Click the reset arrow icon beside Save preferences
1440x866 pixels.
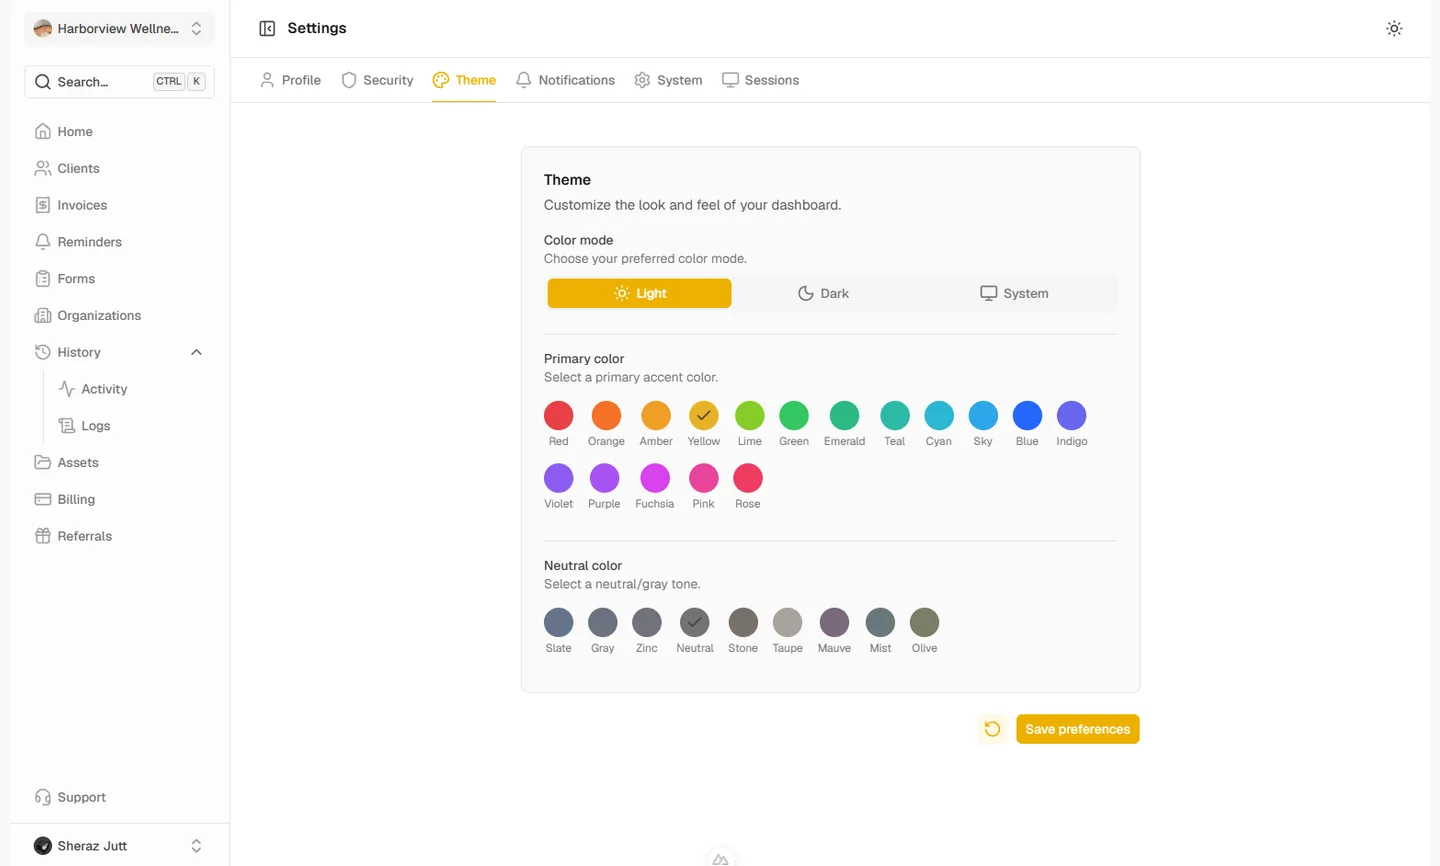(x=992, y=729)
